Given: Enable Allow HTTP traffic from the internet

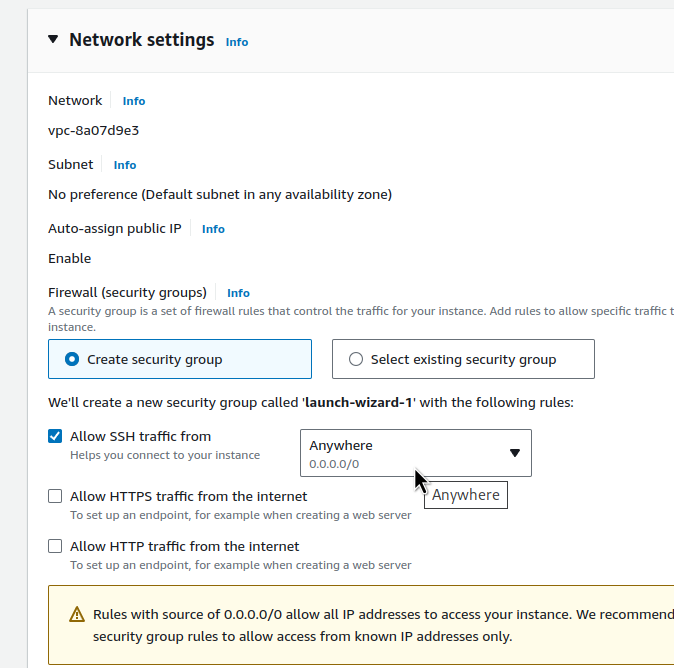Looking at the screenshot, I should point(55,547).
